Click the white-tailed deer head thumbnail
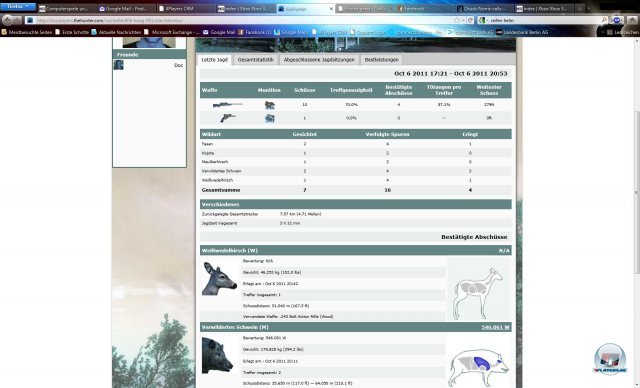The height and width of the screenshot is (388, 640). tap(219, 279)
